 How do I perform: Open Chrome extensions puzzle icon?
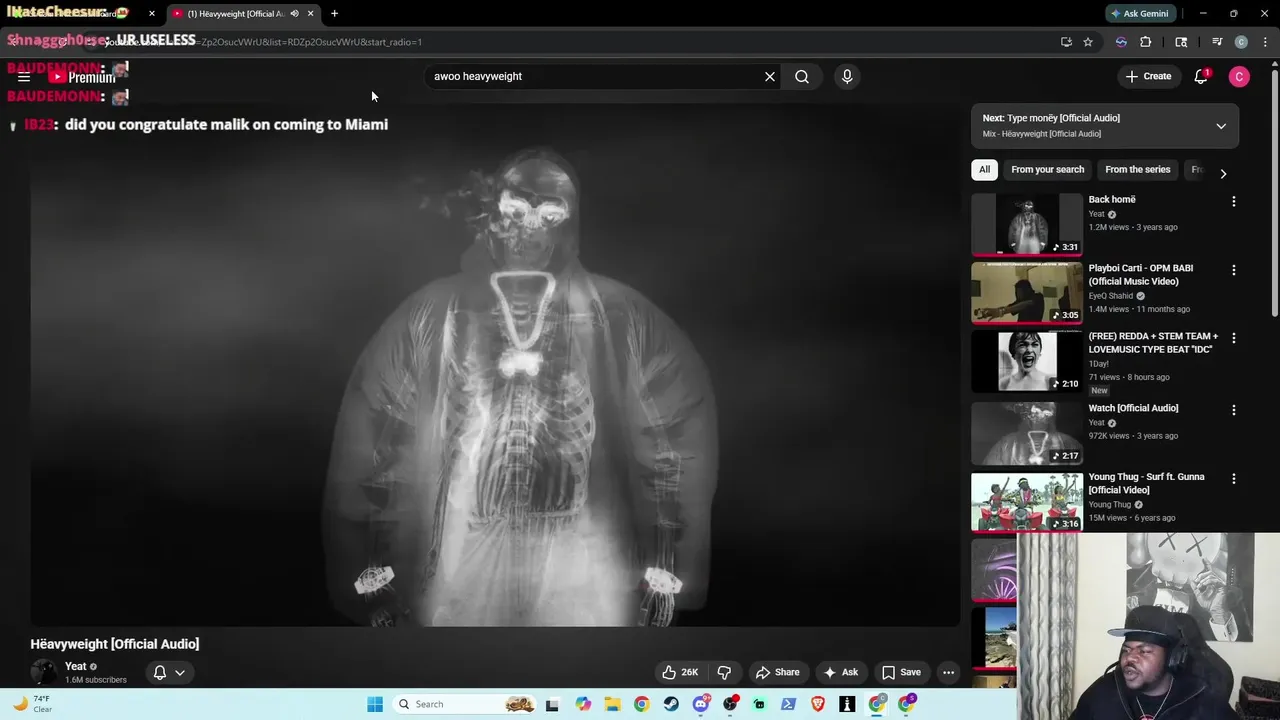pos(1146,42)
